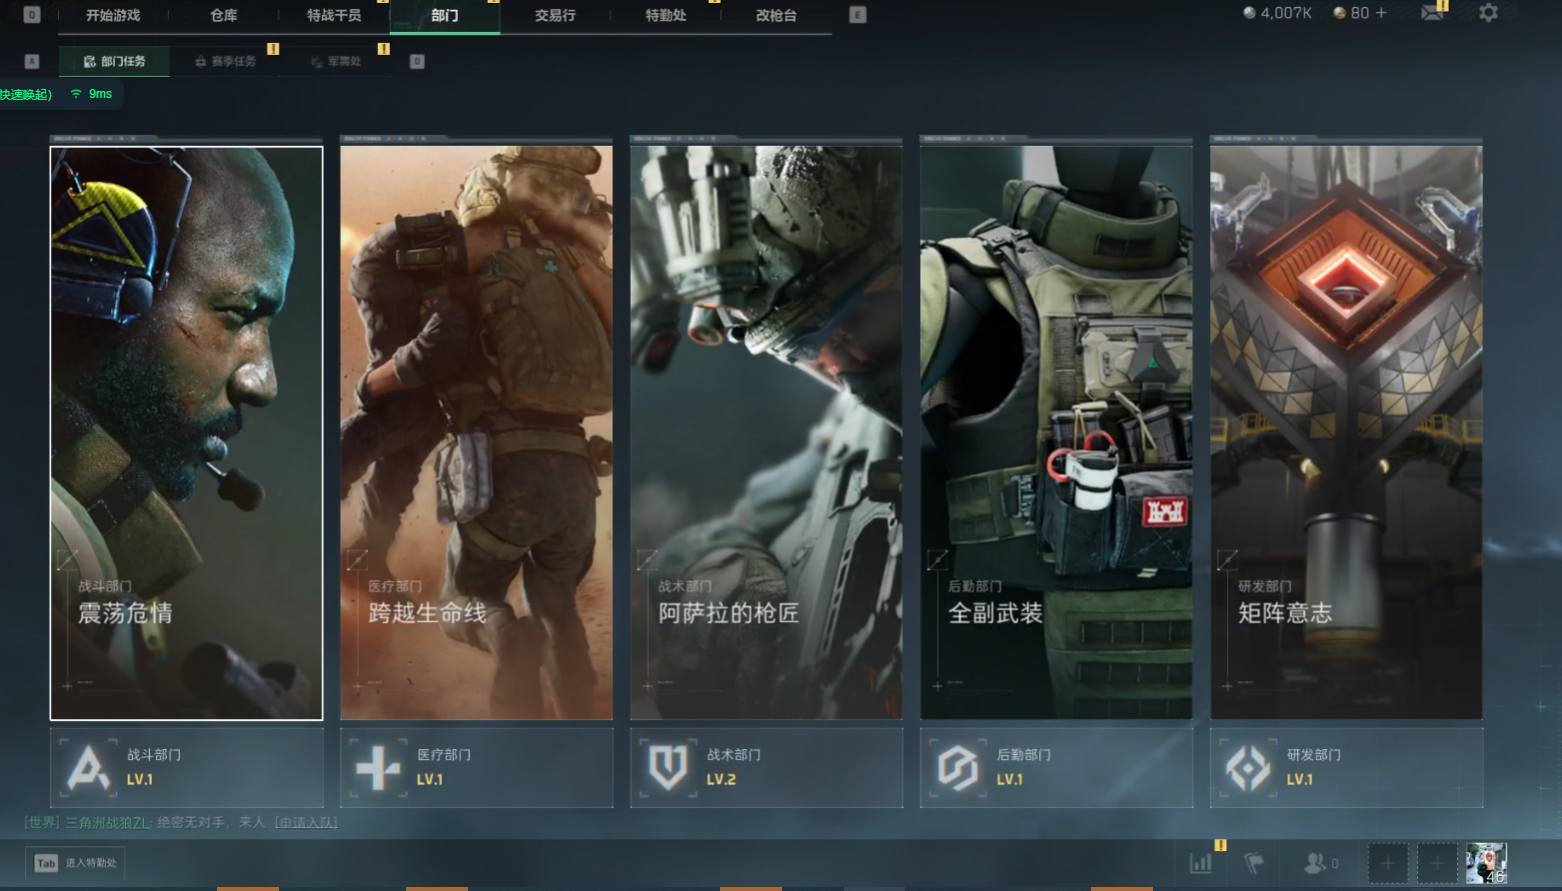Viewport: 1562px width, 891px height.
Task: Select the 部门 tab
Action: pyautogui.click(x=445, y=15)
